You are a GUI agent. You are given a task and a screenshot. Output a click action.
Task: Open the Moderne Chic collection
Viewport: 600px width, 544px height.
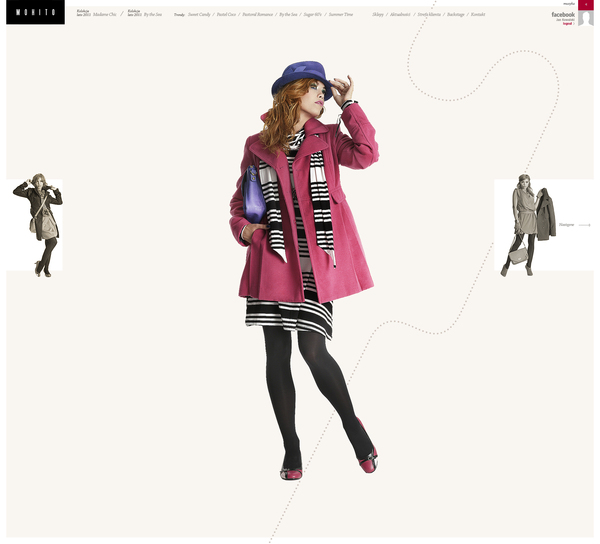[x=104, y=15]
